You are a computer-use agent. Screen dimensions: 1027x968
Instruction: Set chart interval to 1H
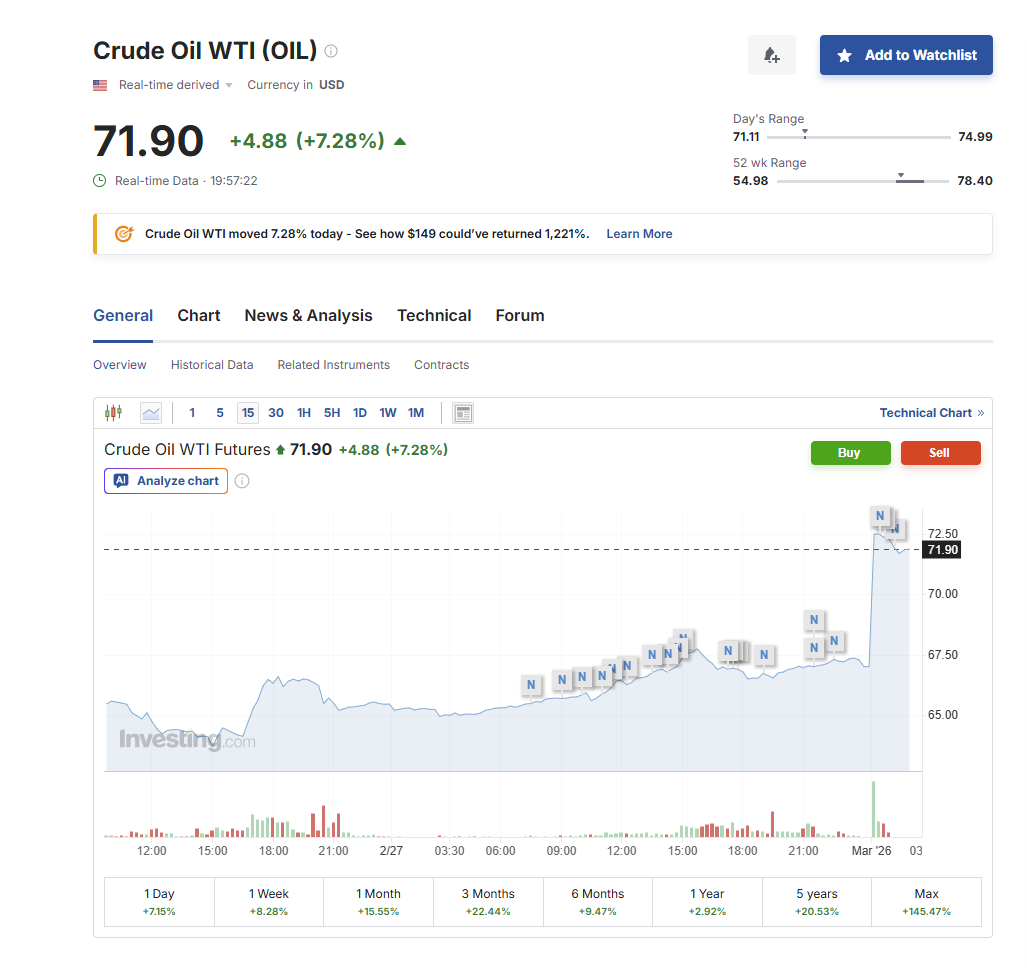point(304,413)
